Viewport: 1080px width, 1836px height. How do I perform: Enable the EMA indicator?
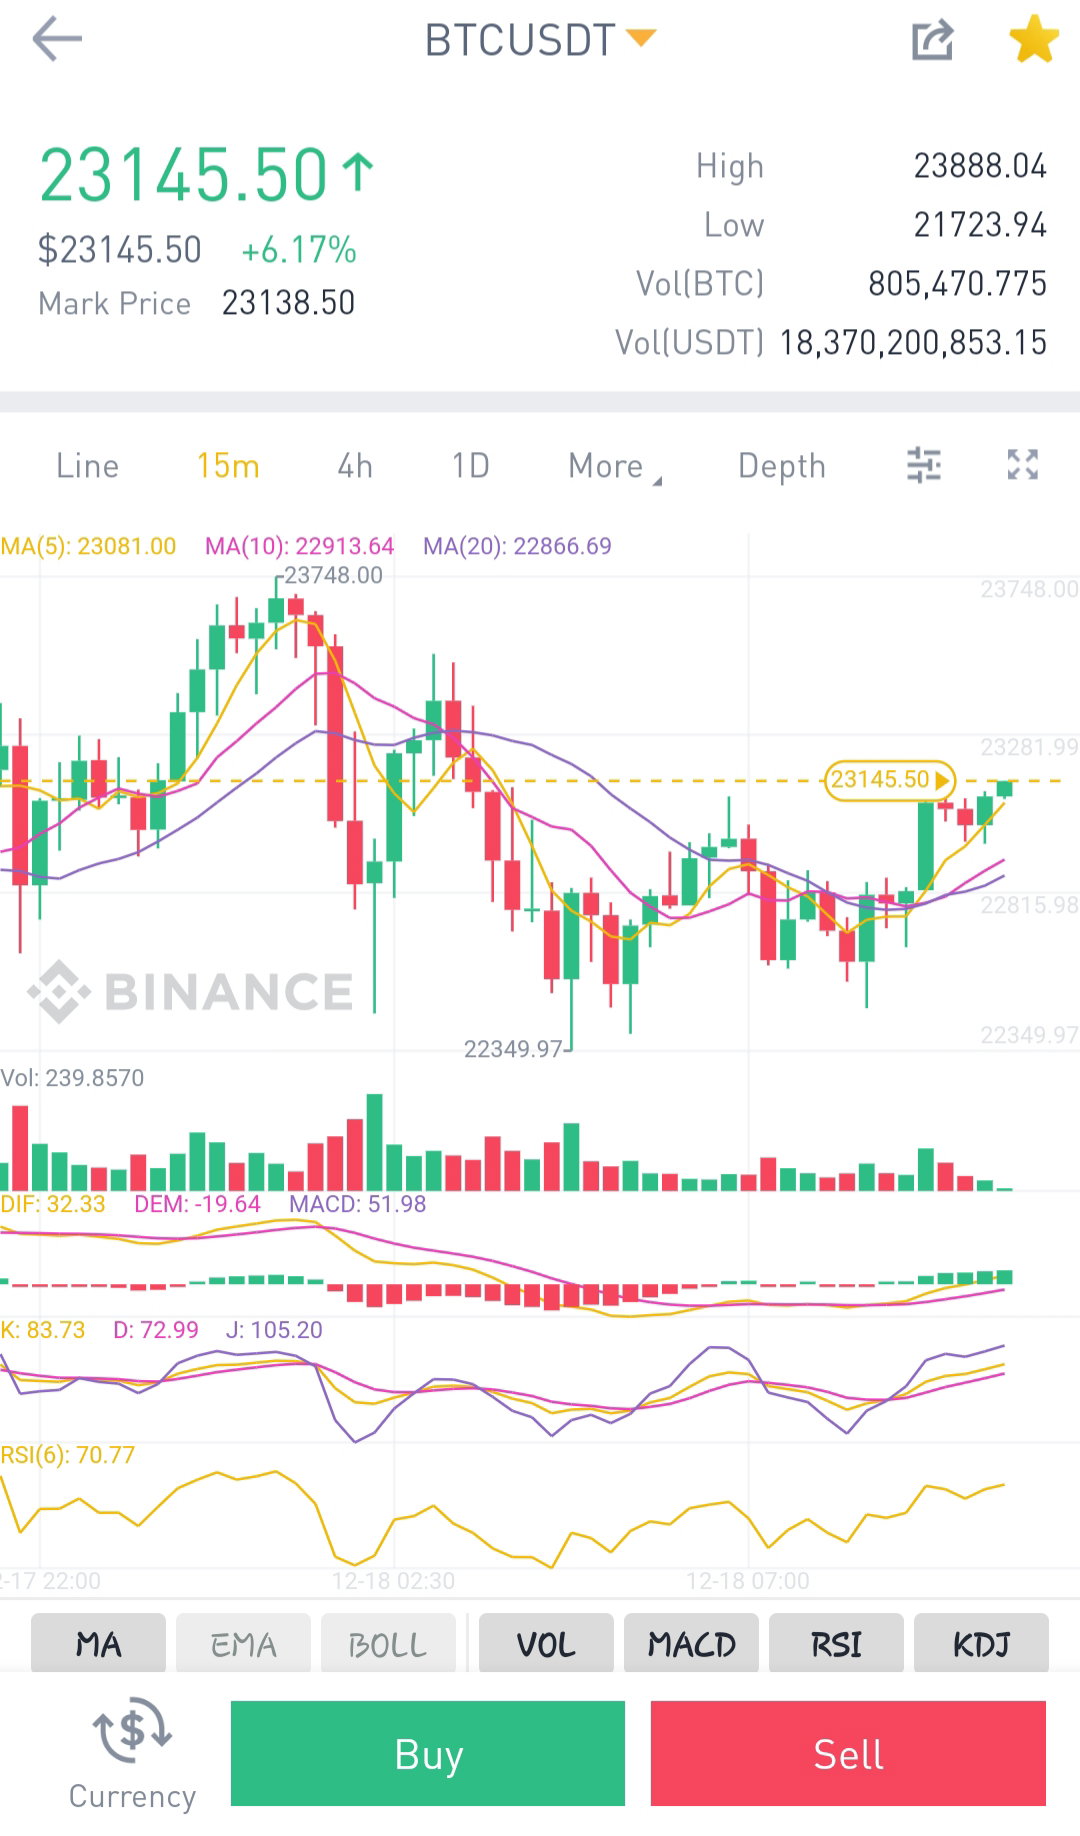pos(243,1644)
